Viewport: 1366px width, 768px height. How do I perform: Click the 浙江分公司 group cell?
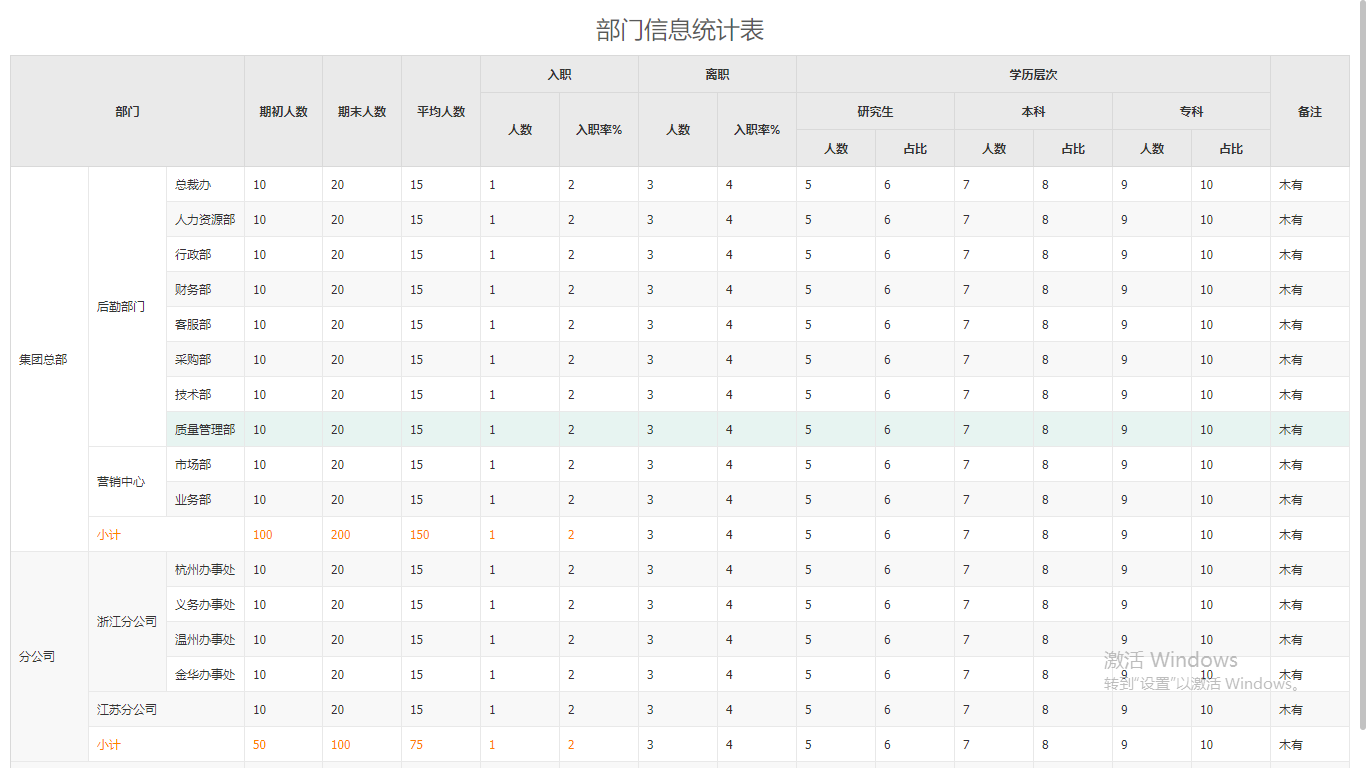[x=127, y=621]
